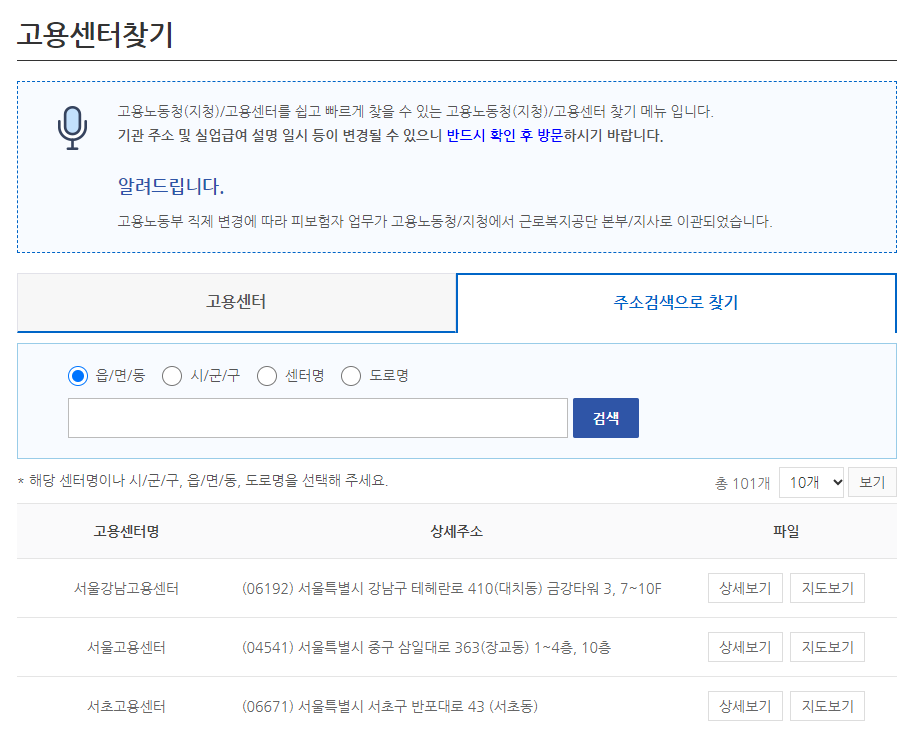This screenshot has width=907, height=735.
Task: Open 상세보기 for 서울고용센터
Action: click(745, 647)
